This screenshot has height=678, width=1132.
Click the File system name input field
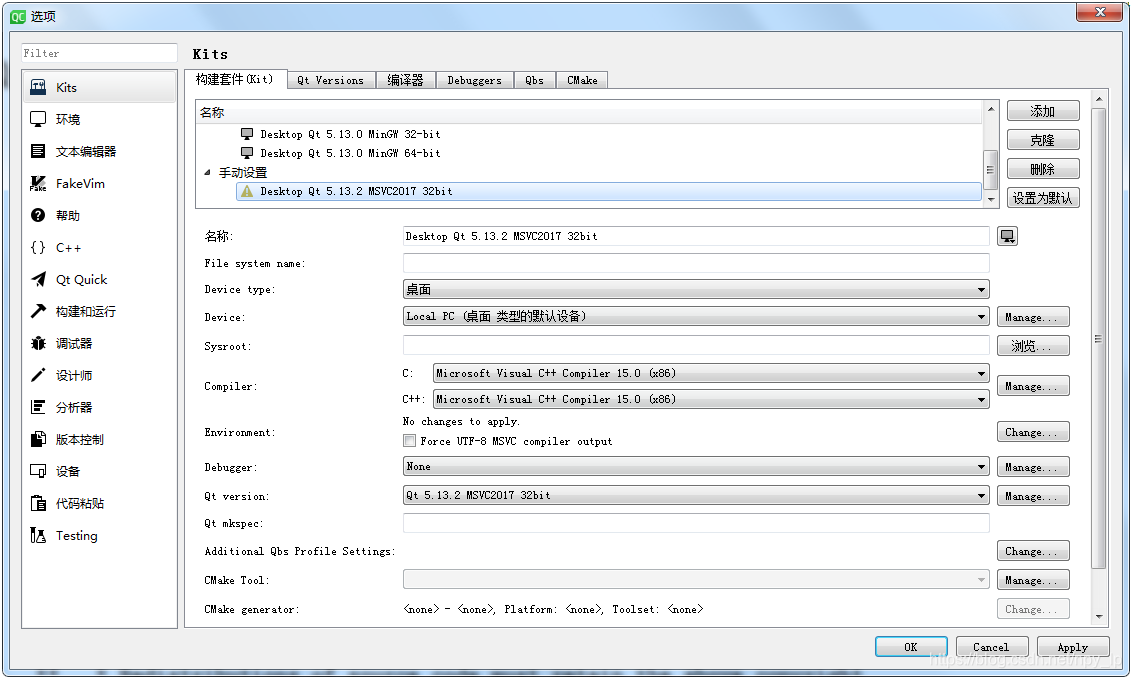coord(696,263)
